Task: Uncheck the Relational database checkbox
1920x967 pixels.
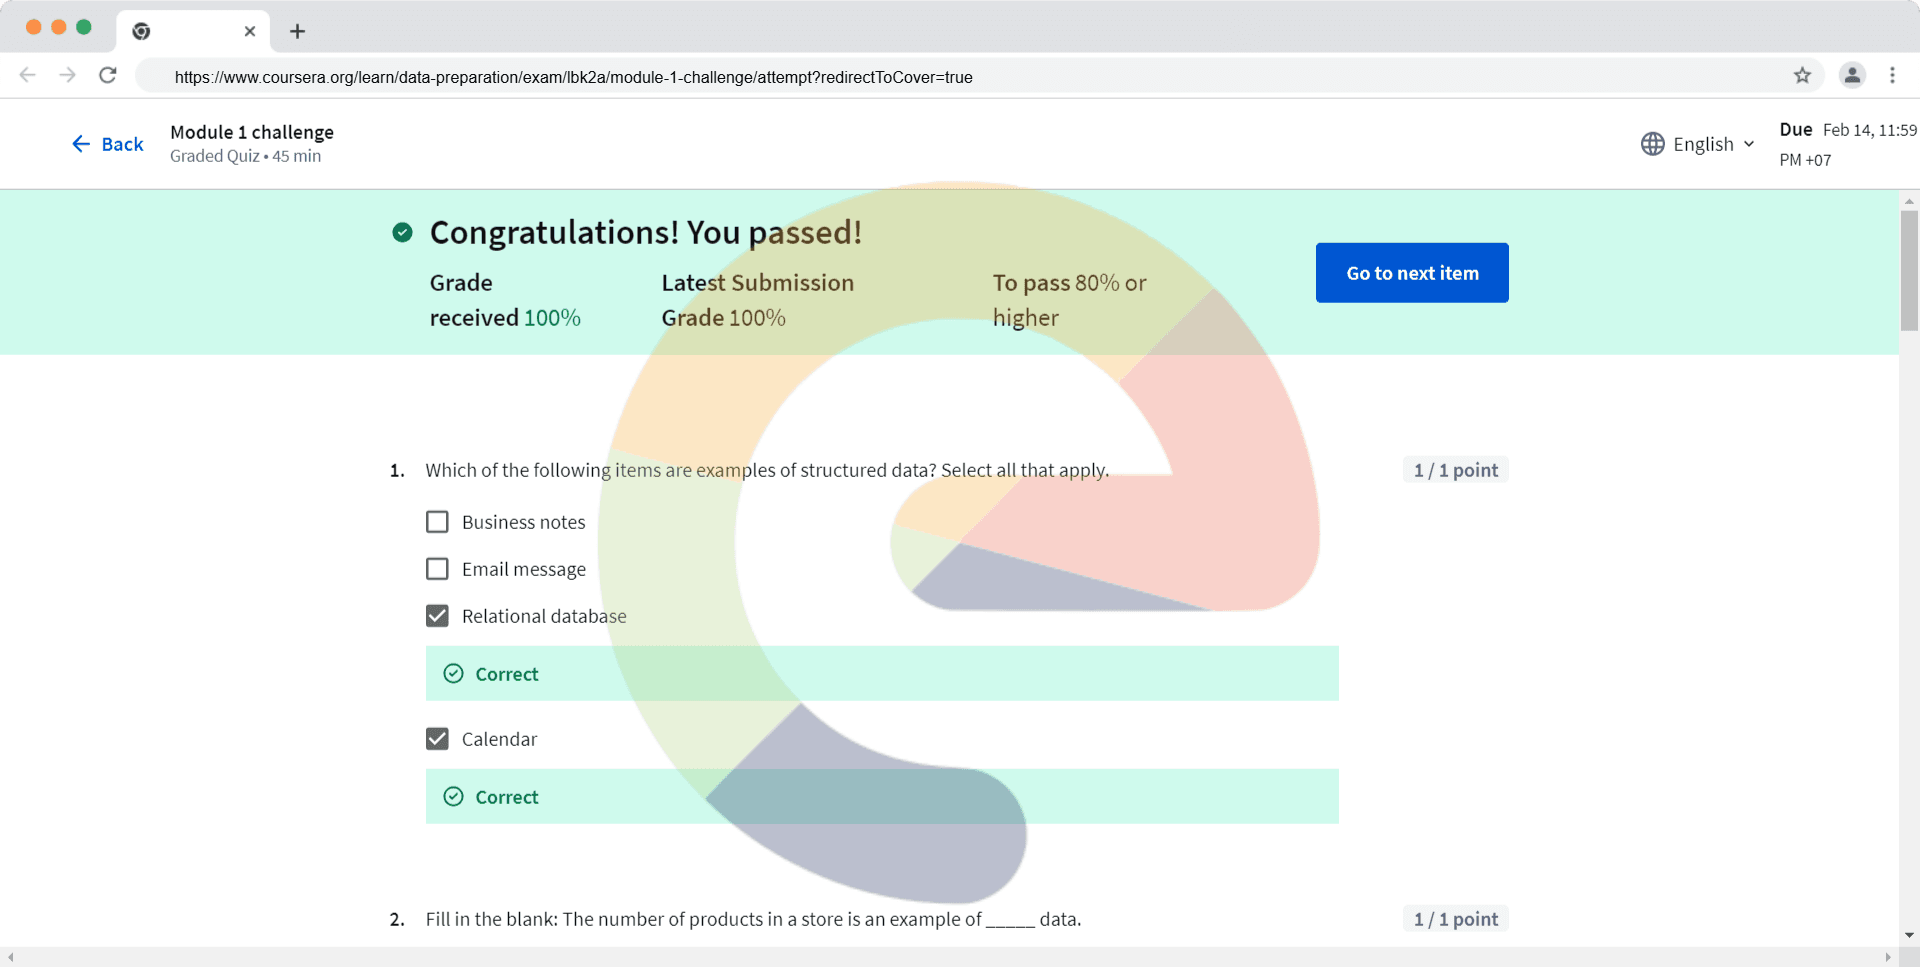Action: click(437, 616)
